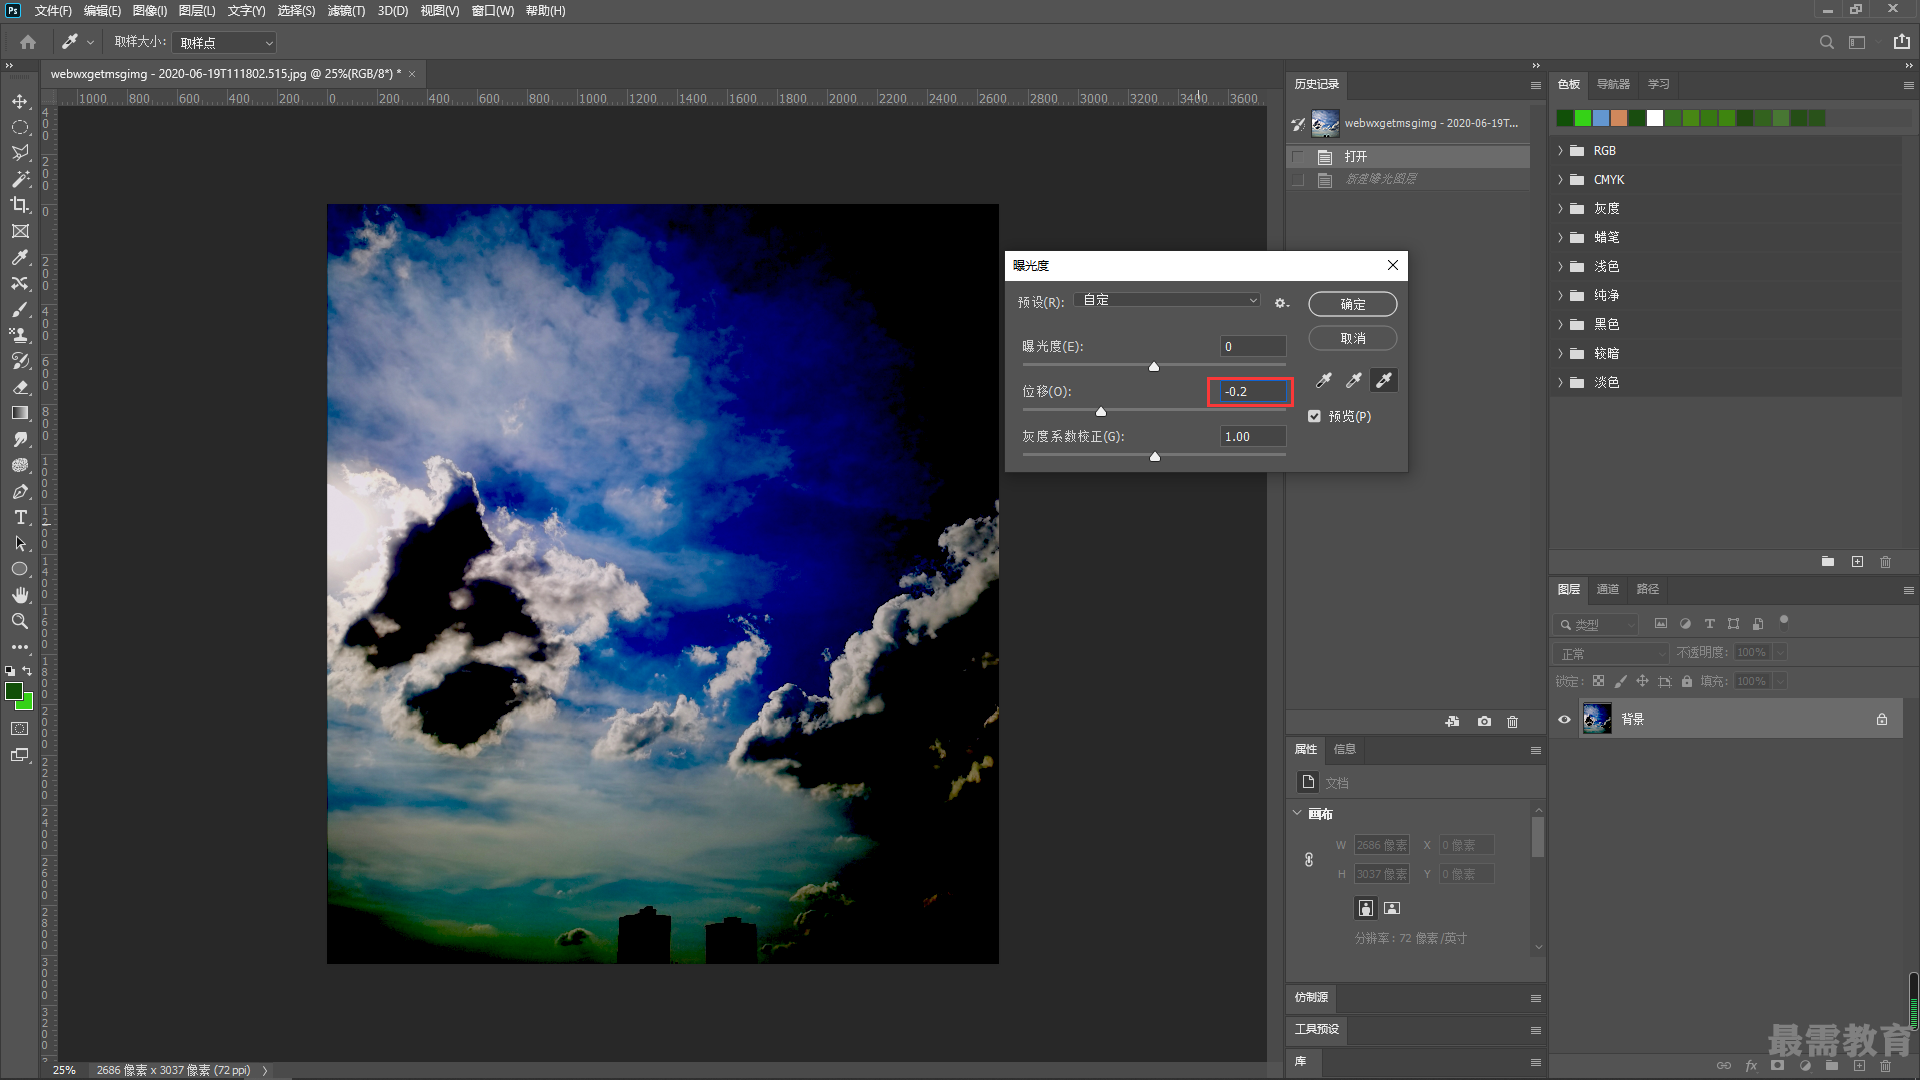This screenshot has width=1920, height=1080.
Task: Open the 取样大小 sample size dropdown
Action: [x=224, y=43]
